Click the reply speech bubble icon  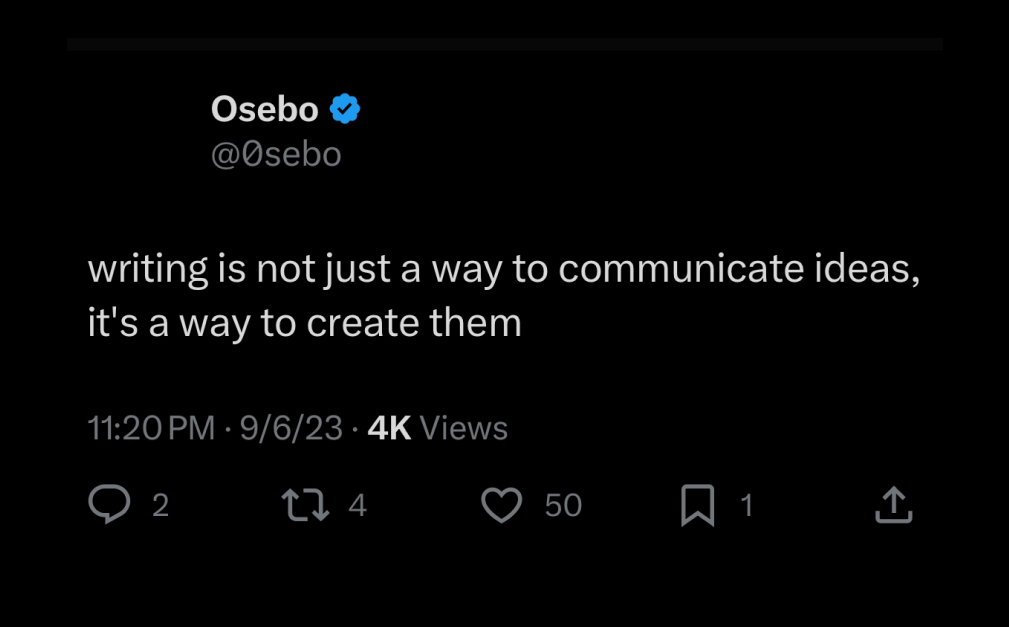(x=109, y=505)
